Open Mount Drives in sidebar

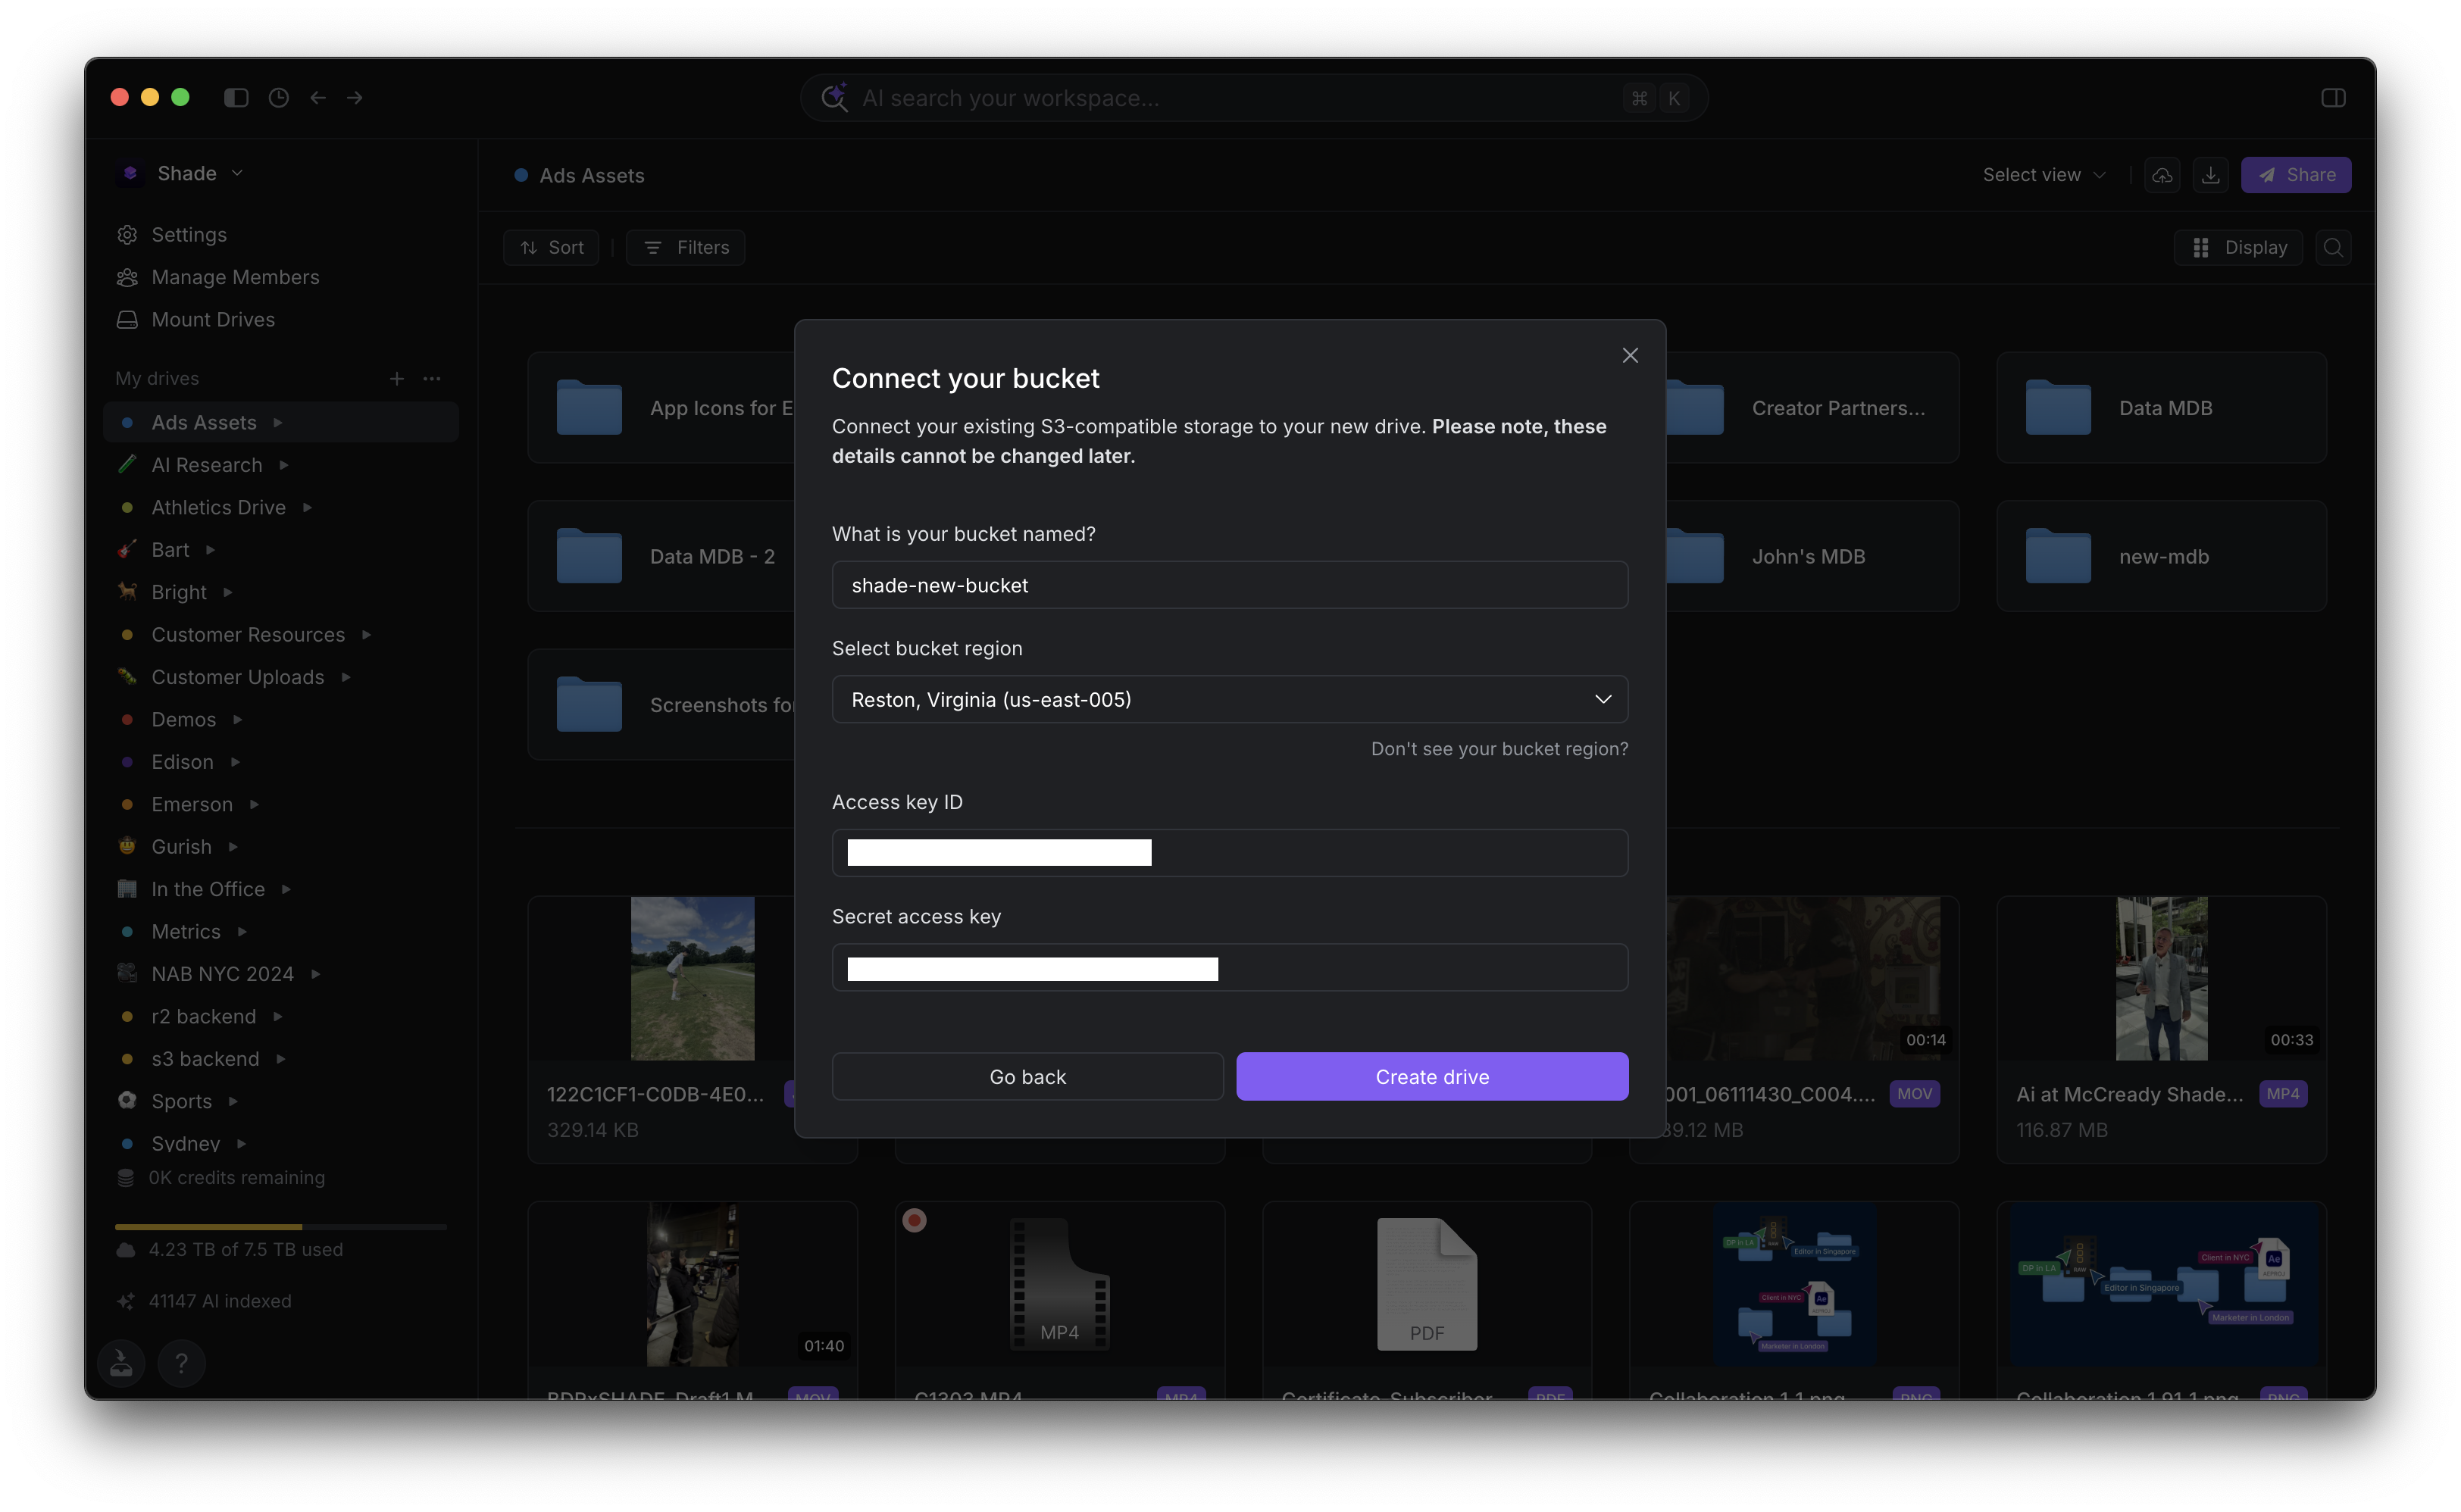212,319
